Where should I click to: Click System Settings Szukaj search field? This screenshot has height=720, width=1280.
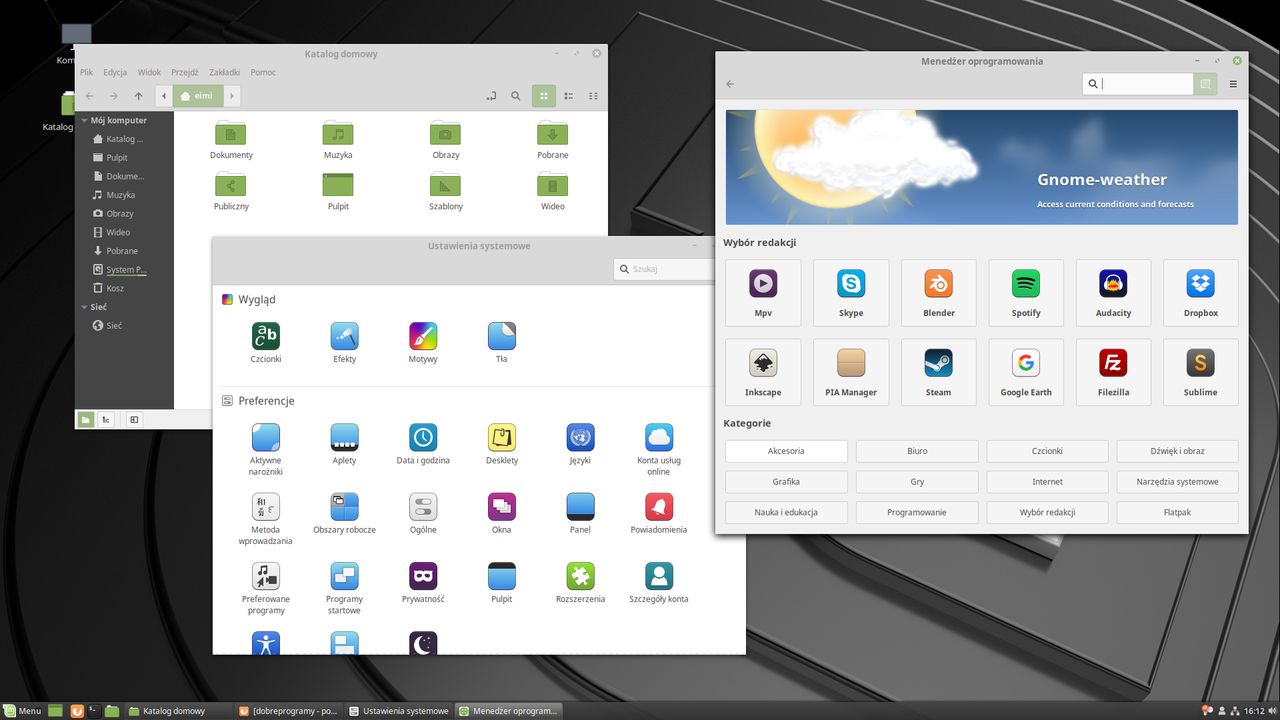(x=664, y=269)
